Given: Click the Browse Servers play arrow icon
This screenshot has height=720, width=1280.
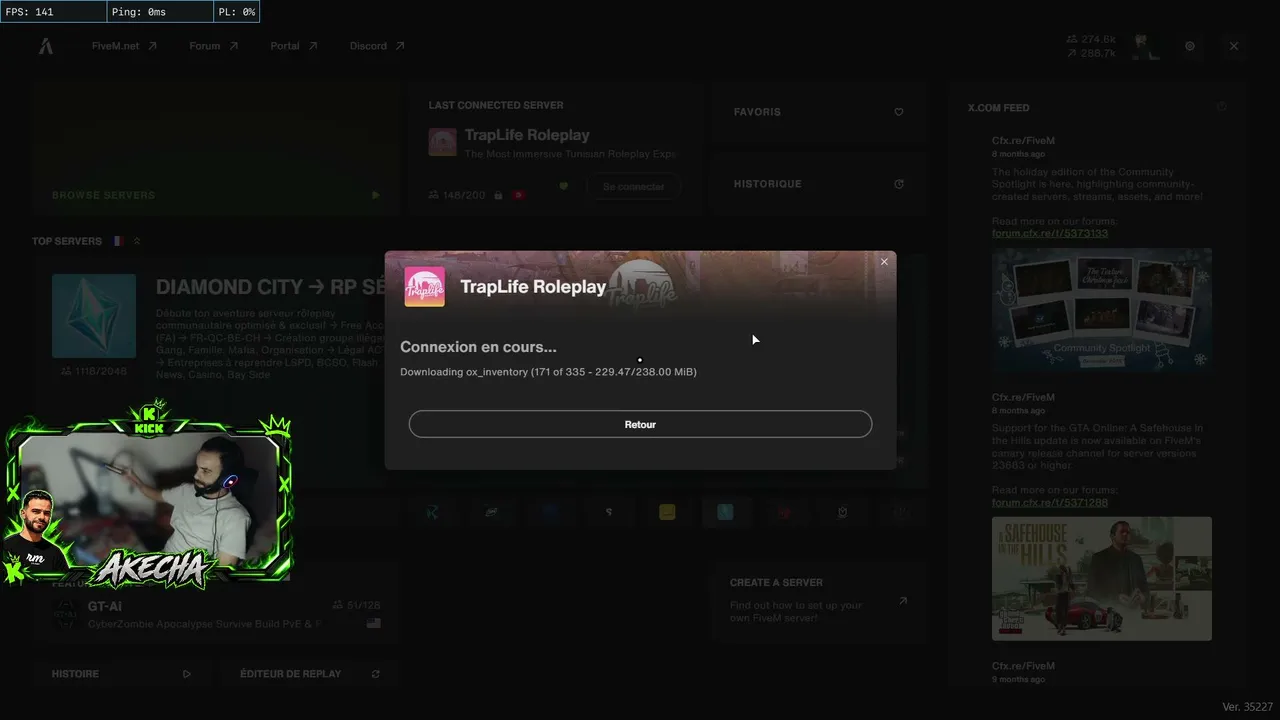Looking at the screenshot, I should click(376, 195).
